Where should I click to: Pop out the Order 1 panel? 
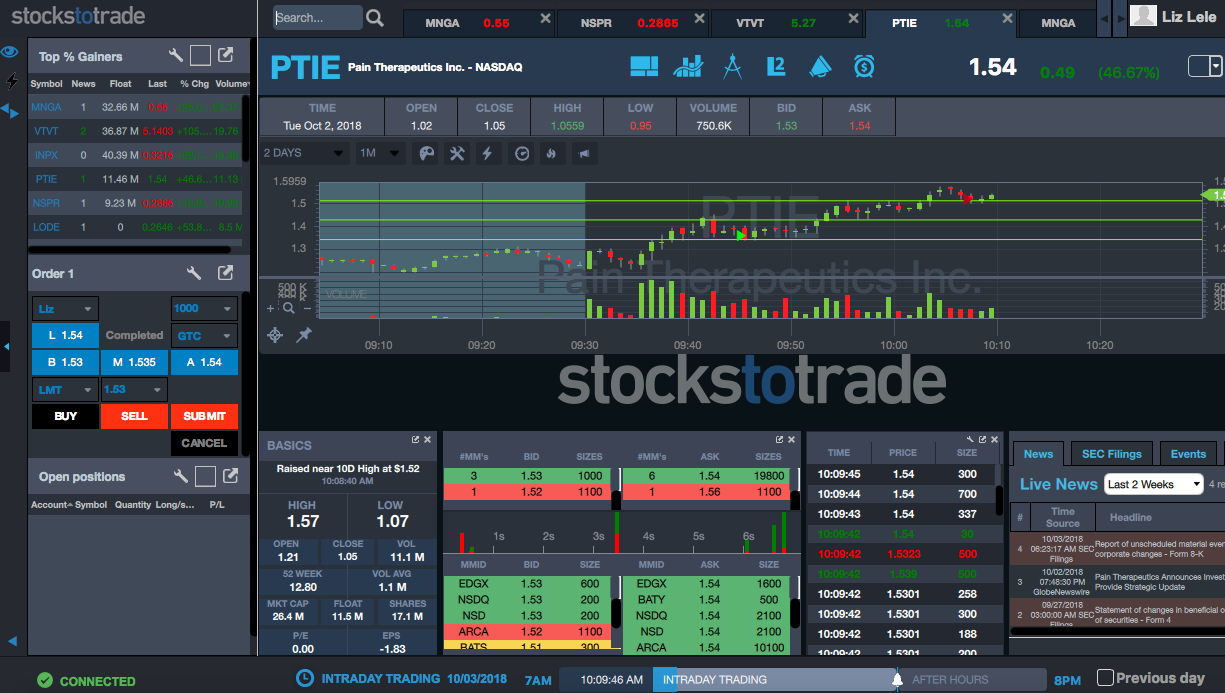click(226, 273)
